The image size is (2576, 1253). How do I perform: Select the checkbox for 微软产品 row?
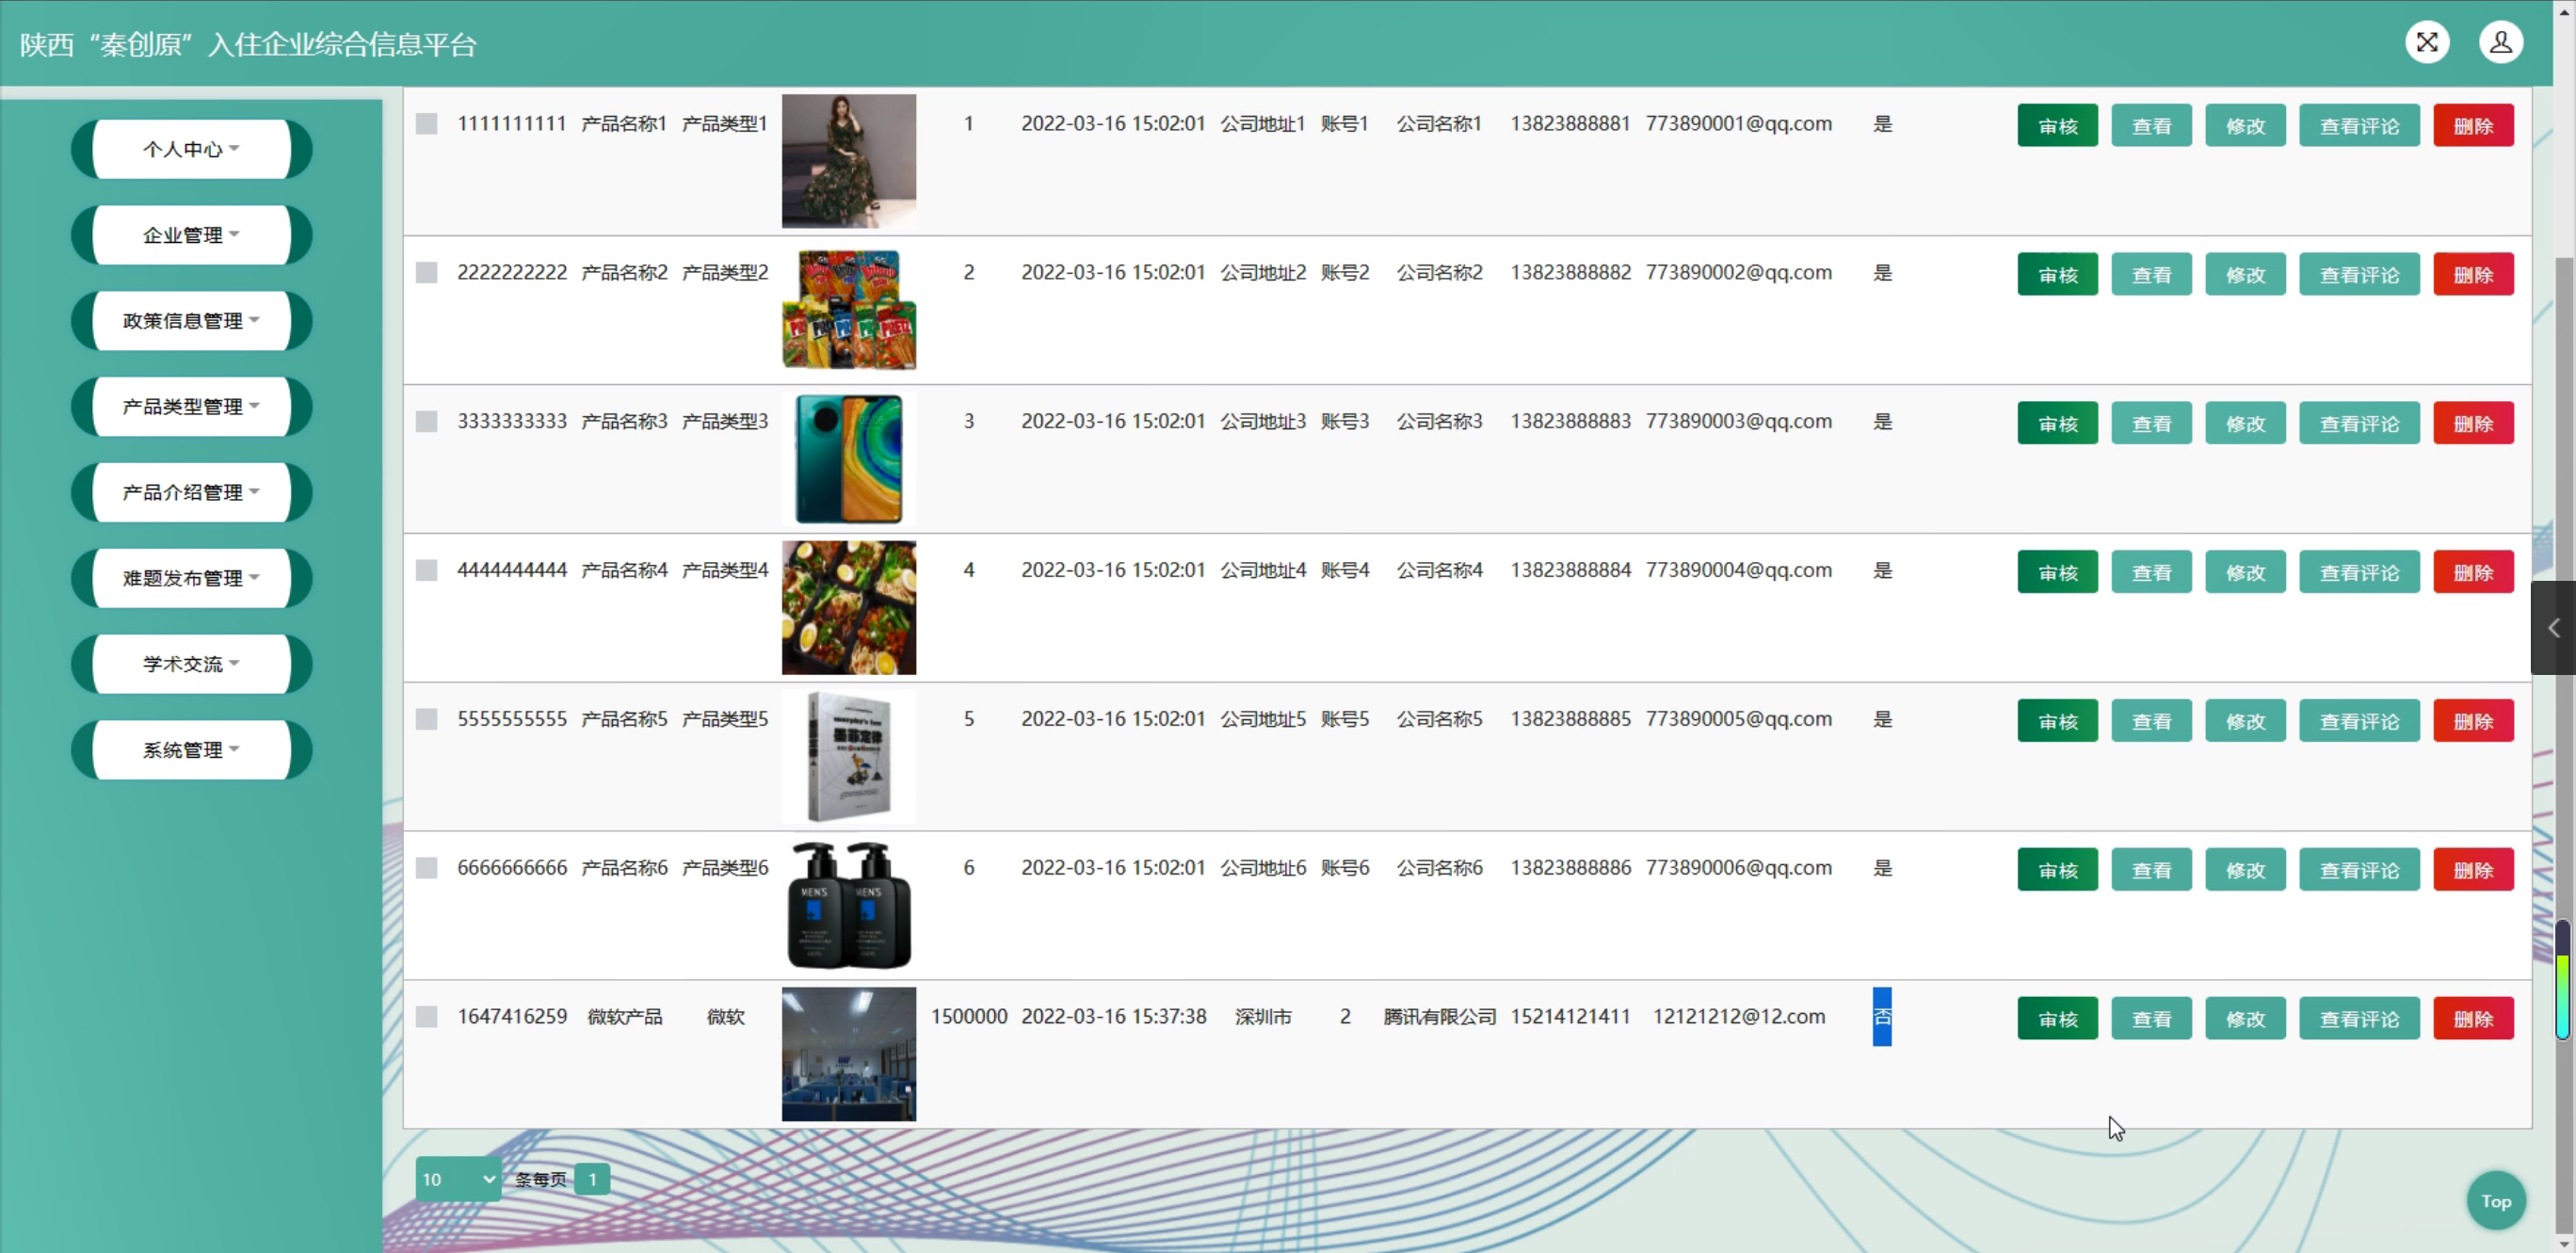(x=427, y=1017)
